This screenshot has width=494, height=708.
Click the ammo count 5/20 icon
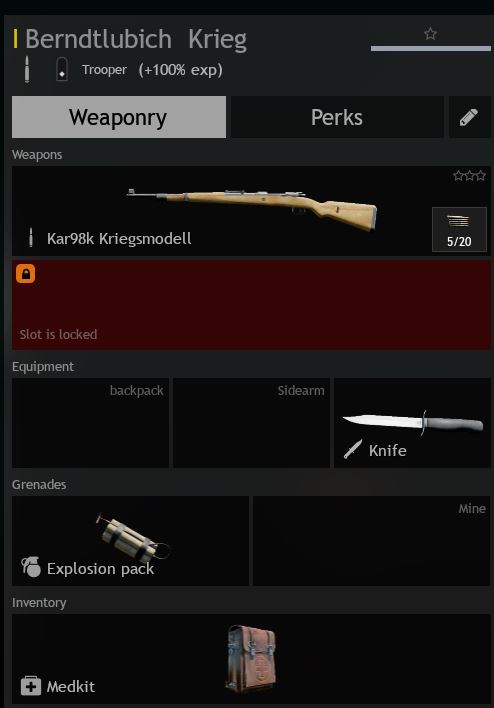click(459, 229)
